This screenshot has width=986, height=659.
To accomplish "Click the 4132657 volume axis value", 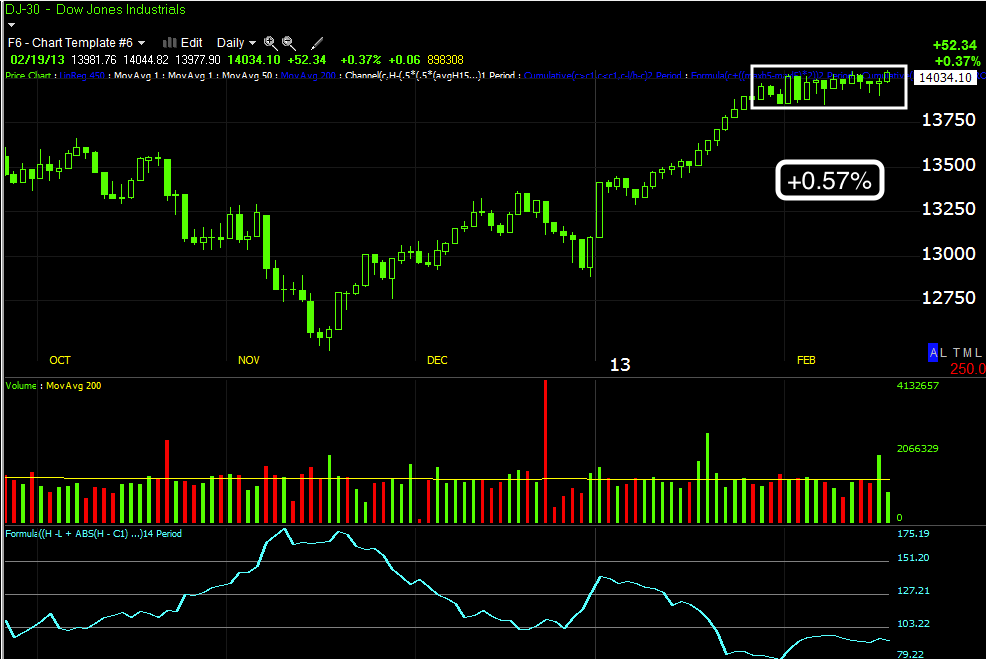I will (x=917, y=385).
